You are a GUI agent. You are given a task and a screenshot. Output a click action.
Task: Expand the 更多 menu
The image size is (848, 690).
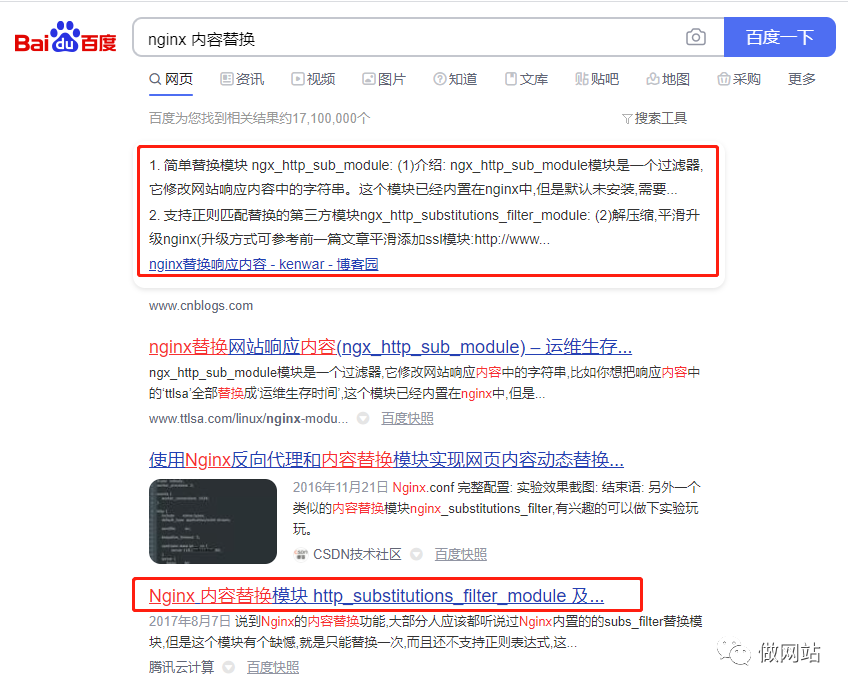[x=801, y=79]
